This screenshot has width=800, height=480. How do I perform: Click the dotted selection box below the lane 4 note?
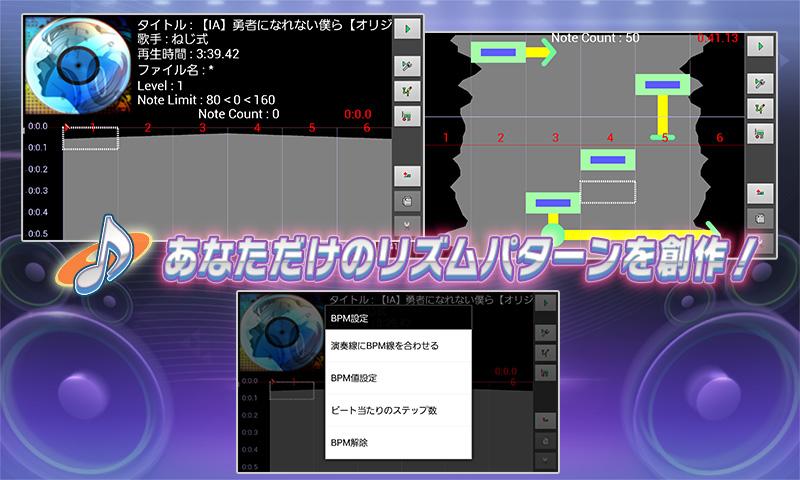pos(608,192)
